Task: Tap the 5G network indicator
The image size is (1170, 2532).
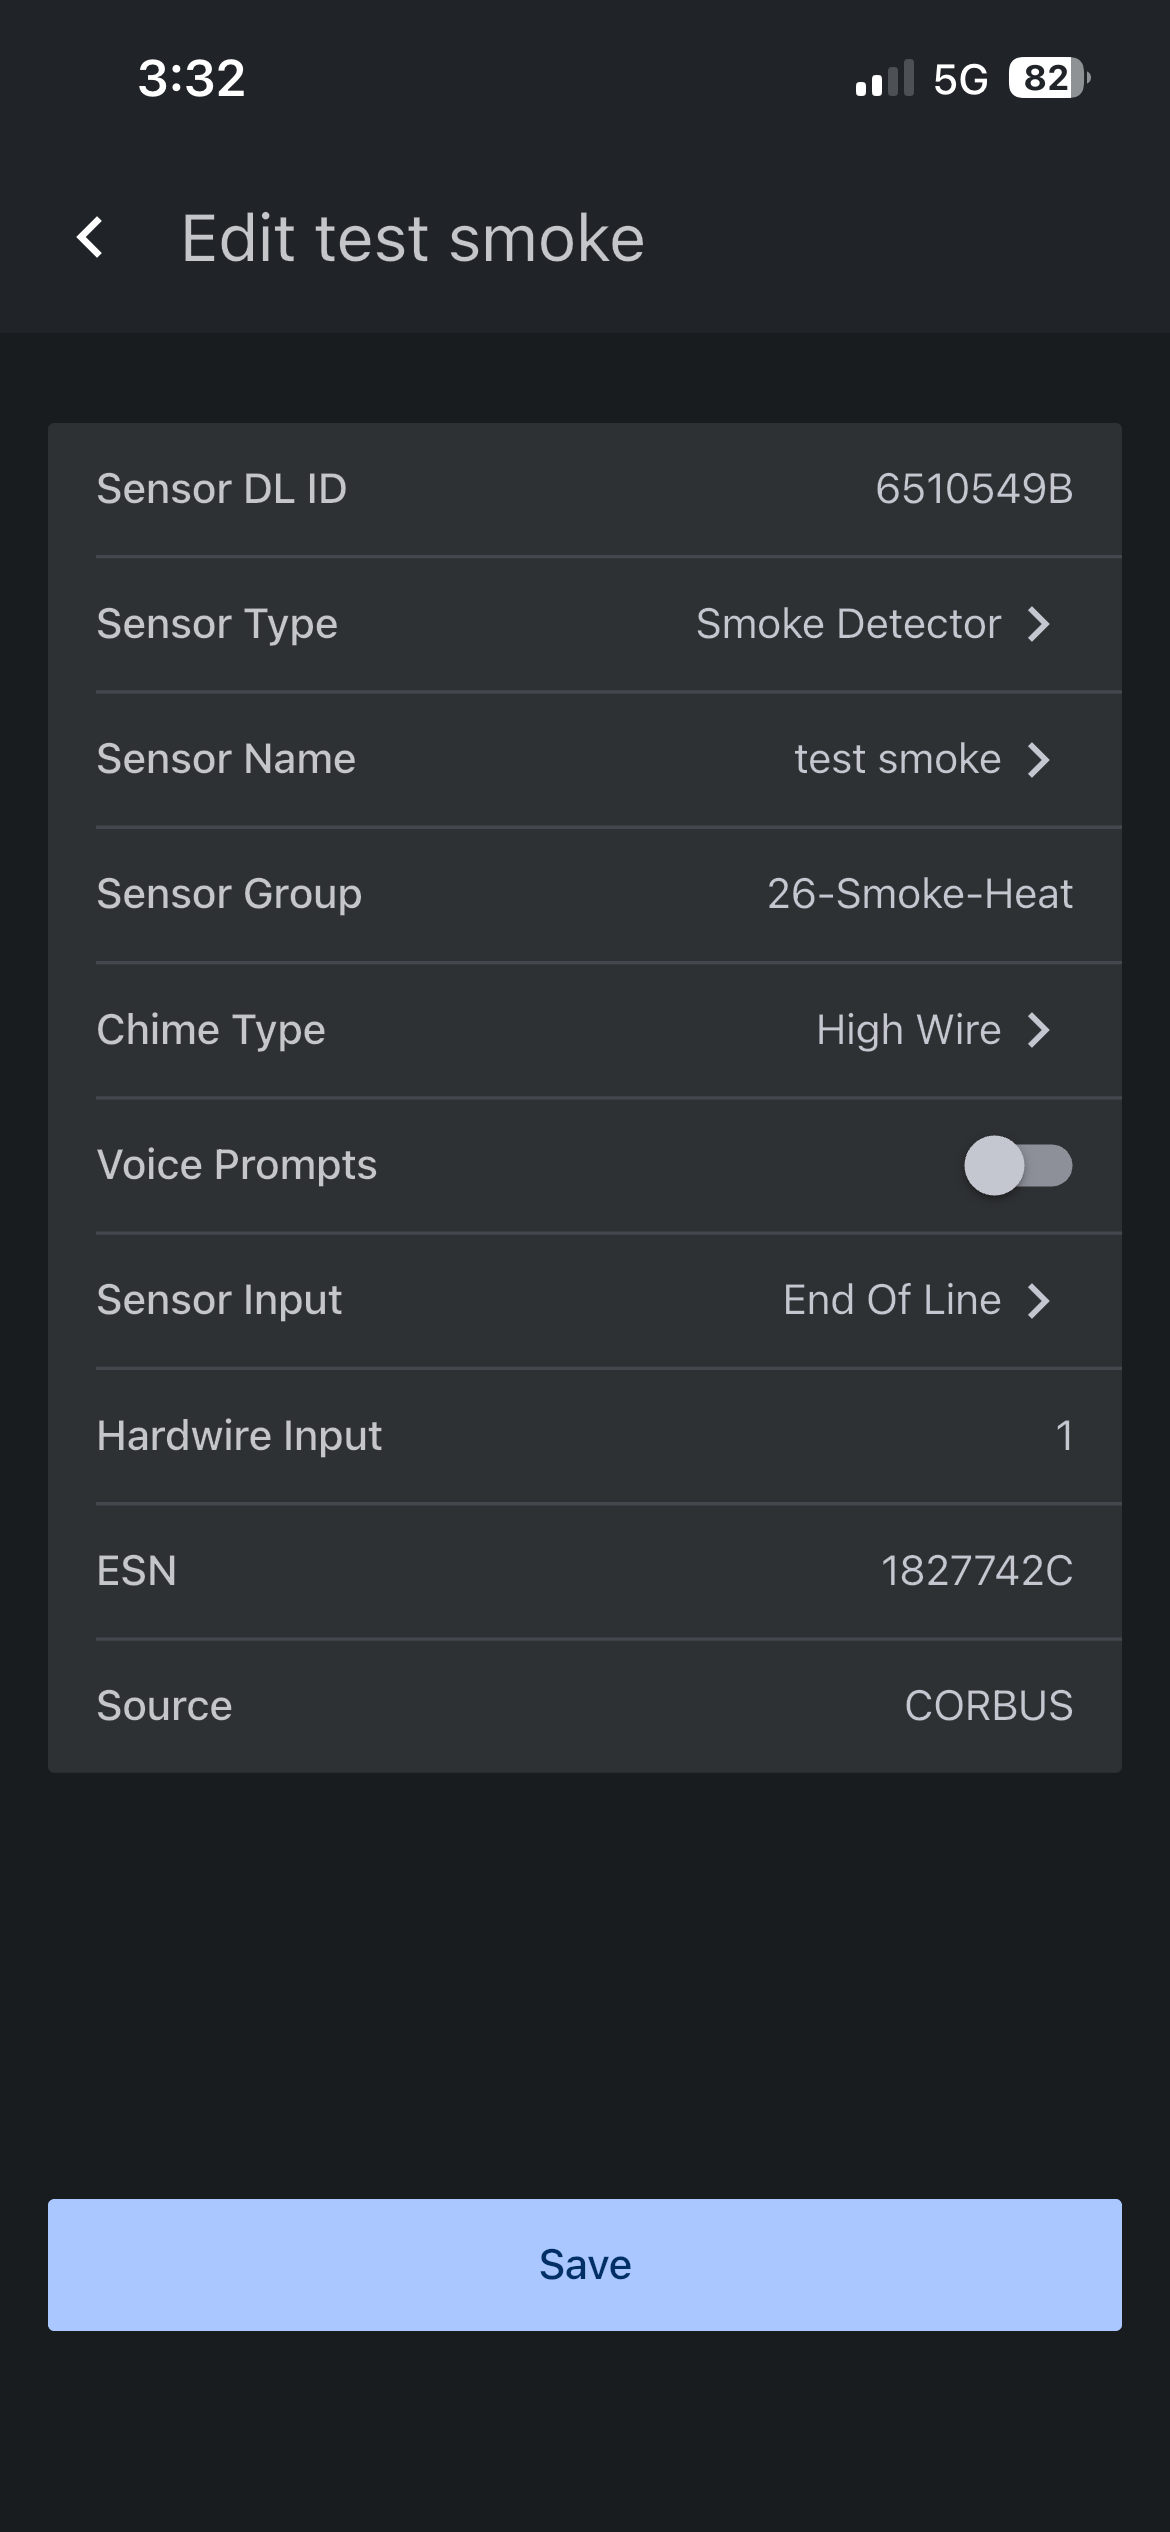Action: (x=960, y=79)
